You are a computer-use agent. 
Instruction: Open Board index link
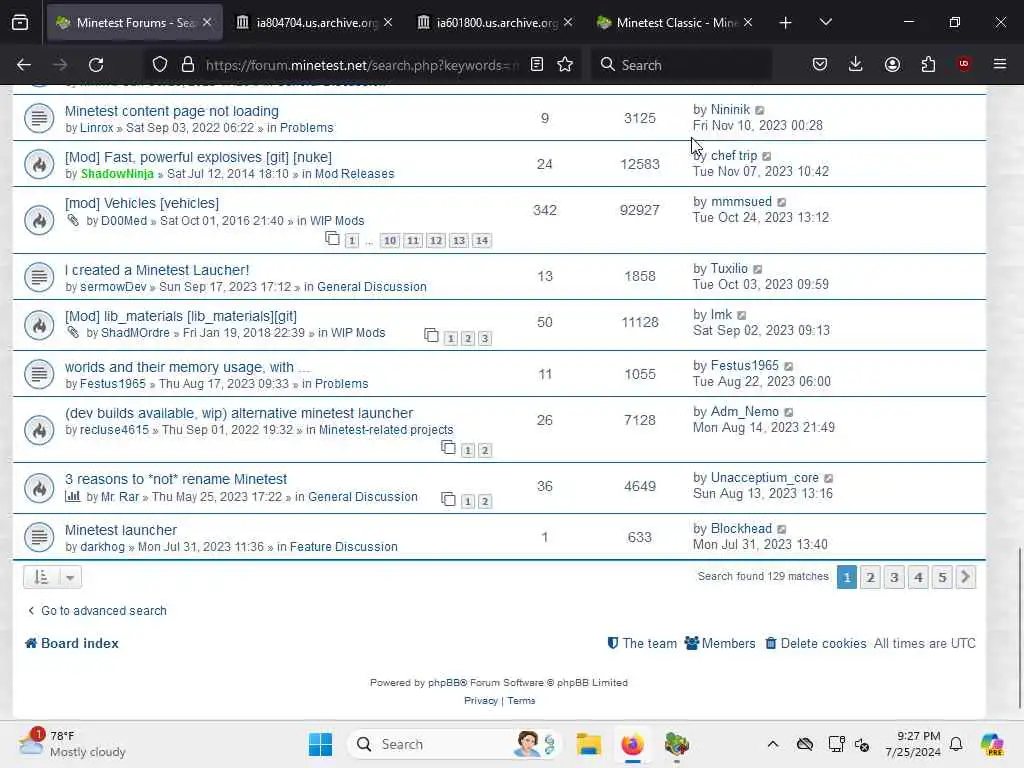tap(72, 643)
